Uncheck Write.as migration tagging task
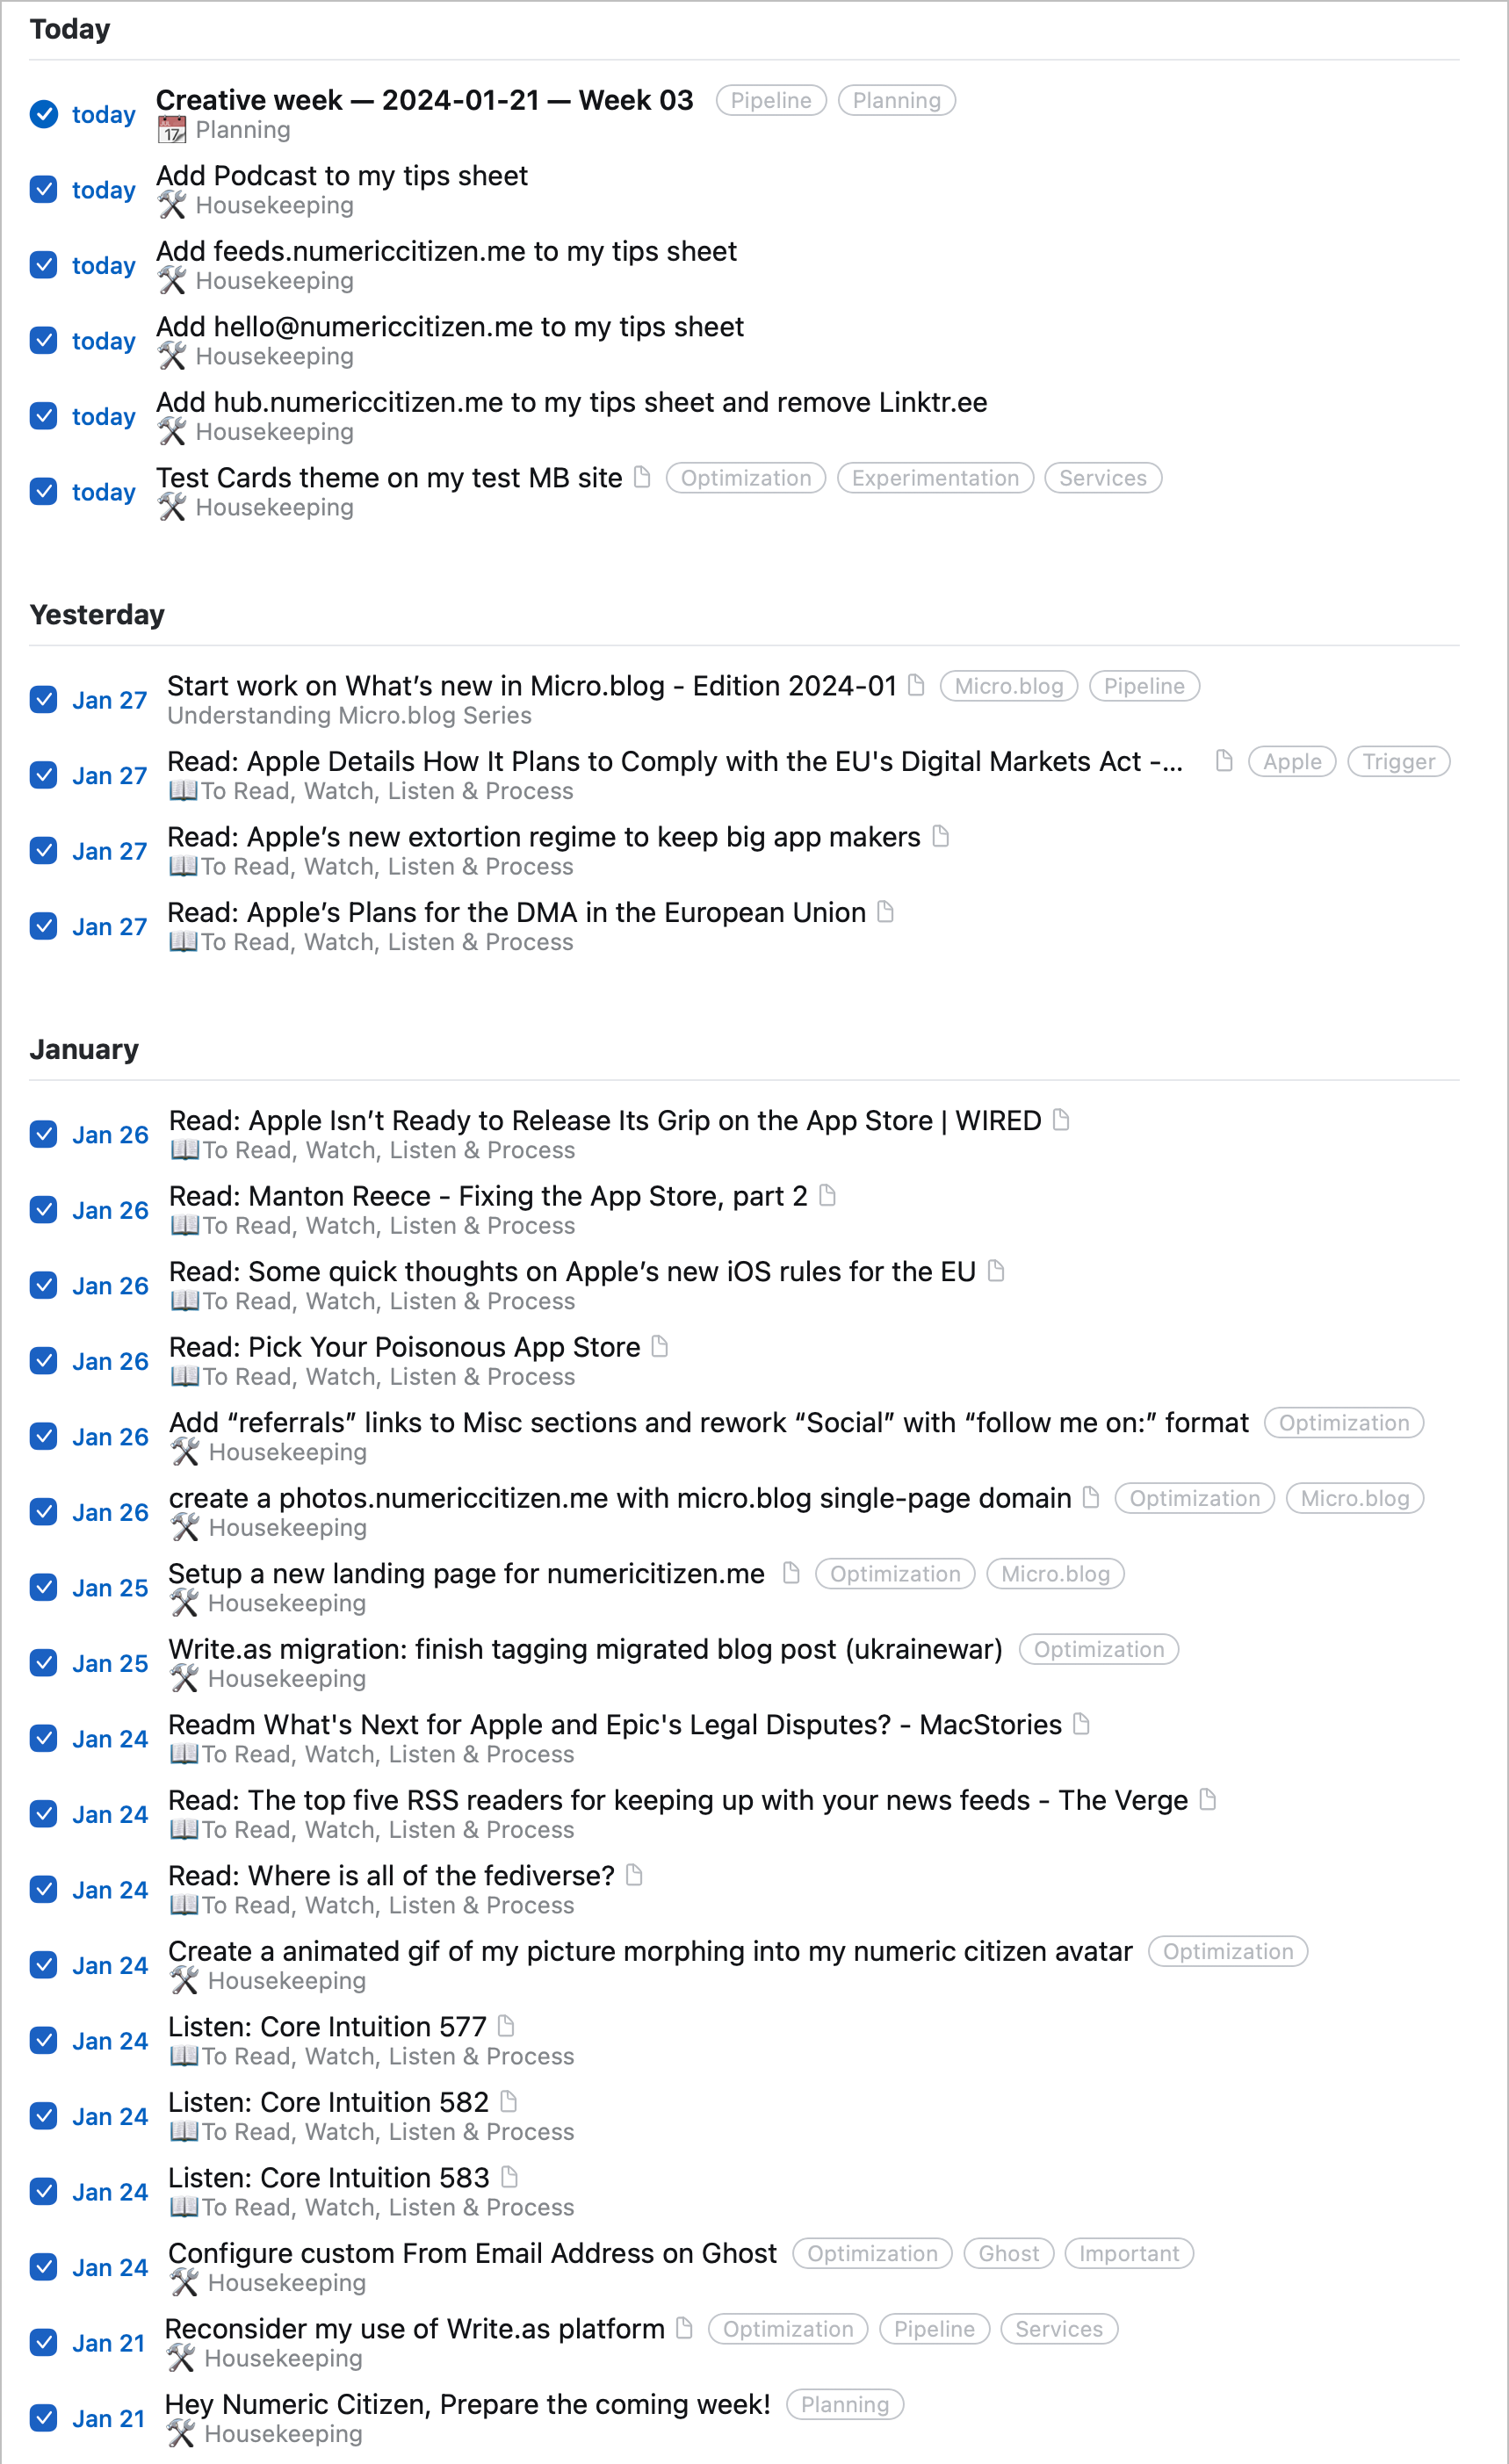1509x2464 pixels. [x=44, y=1663]
